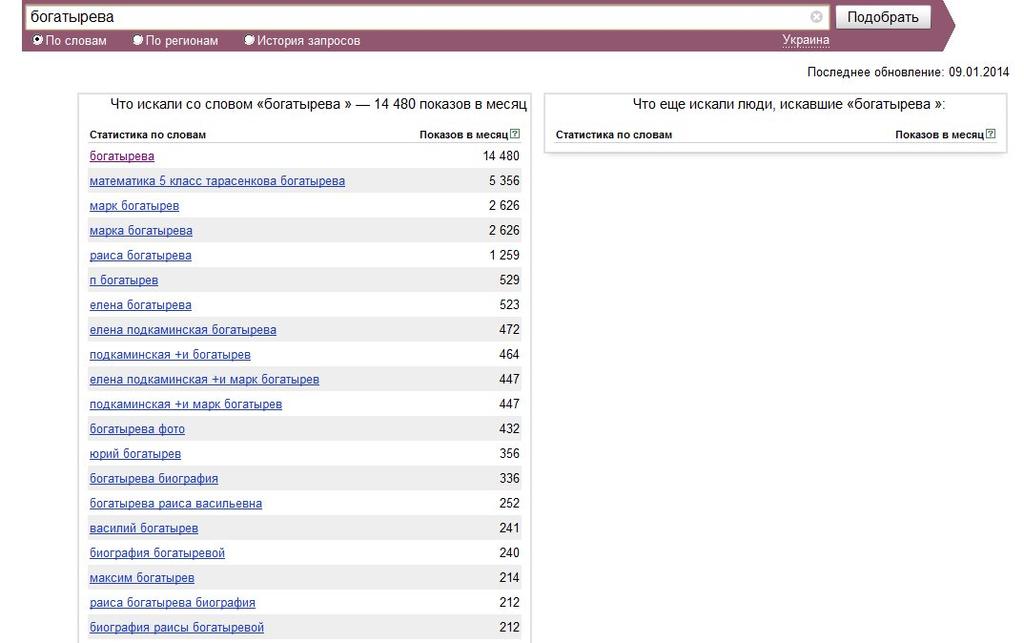Open help icon beside right 'Показов в месяц'
The width and height of the screenshot is (1024, 643).
pyautogui.click(x=991, y=134)
